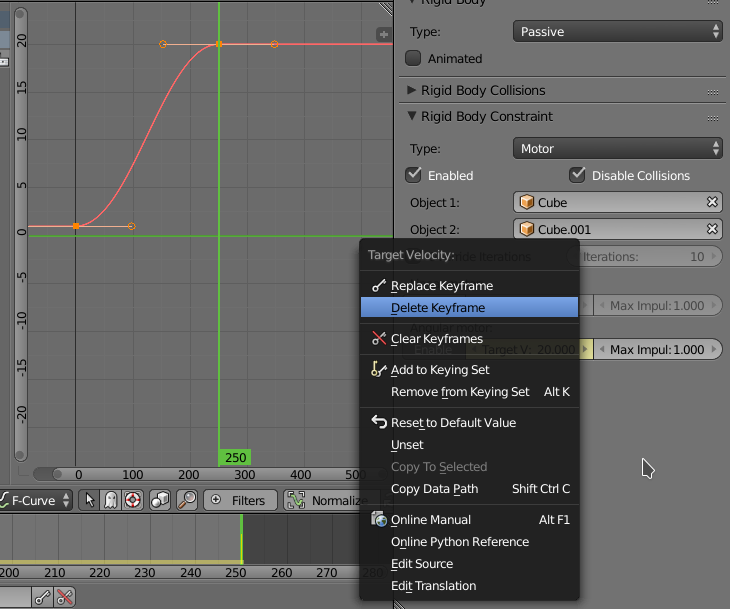This screenshot has height=609, width=730.
Task: Open Online Python Reference entry
Action: click(x=469, y=541)
